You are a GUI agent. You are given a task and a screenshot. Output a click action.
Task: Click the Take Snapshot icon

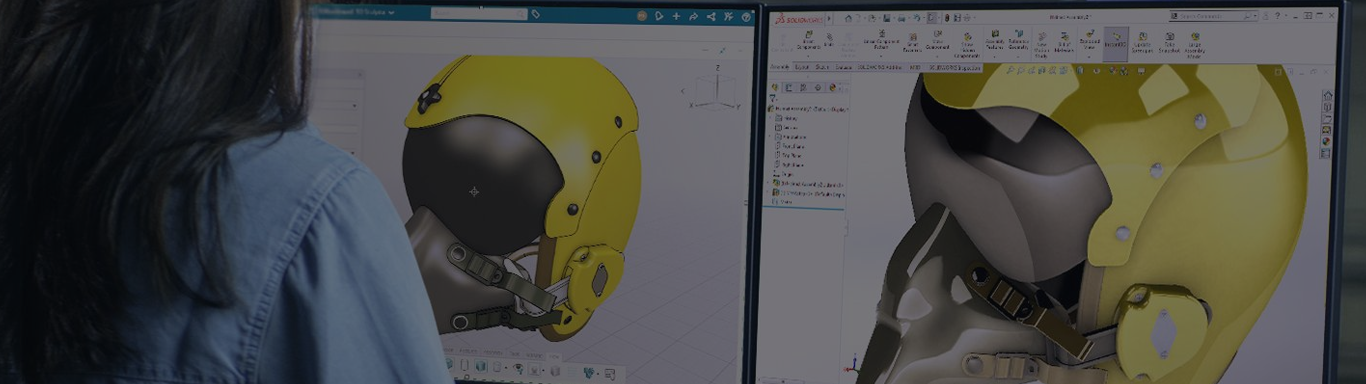point(1169,41)
